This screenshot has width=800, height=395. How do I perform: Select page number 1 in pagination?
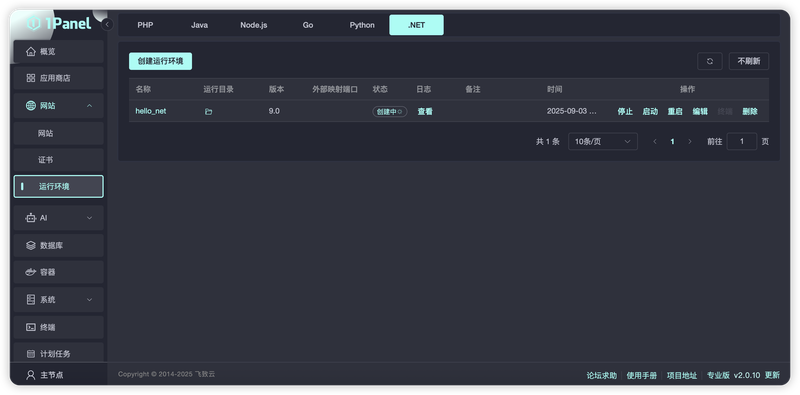click(672, 141)
